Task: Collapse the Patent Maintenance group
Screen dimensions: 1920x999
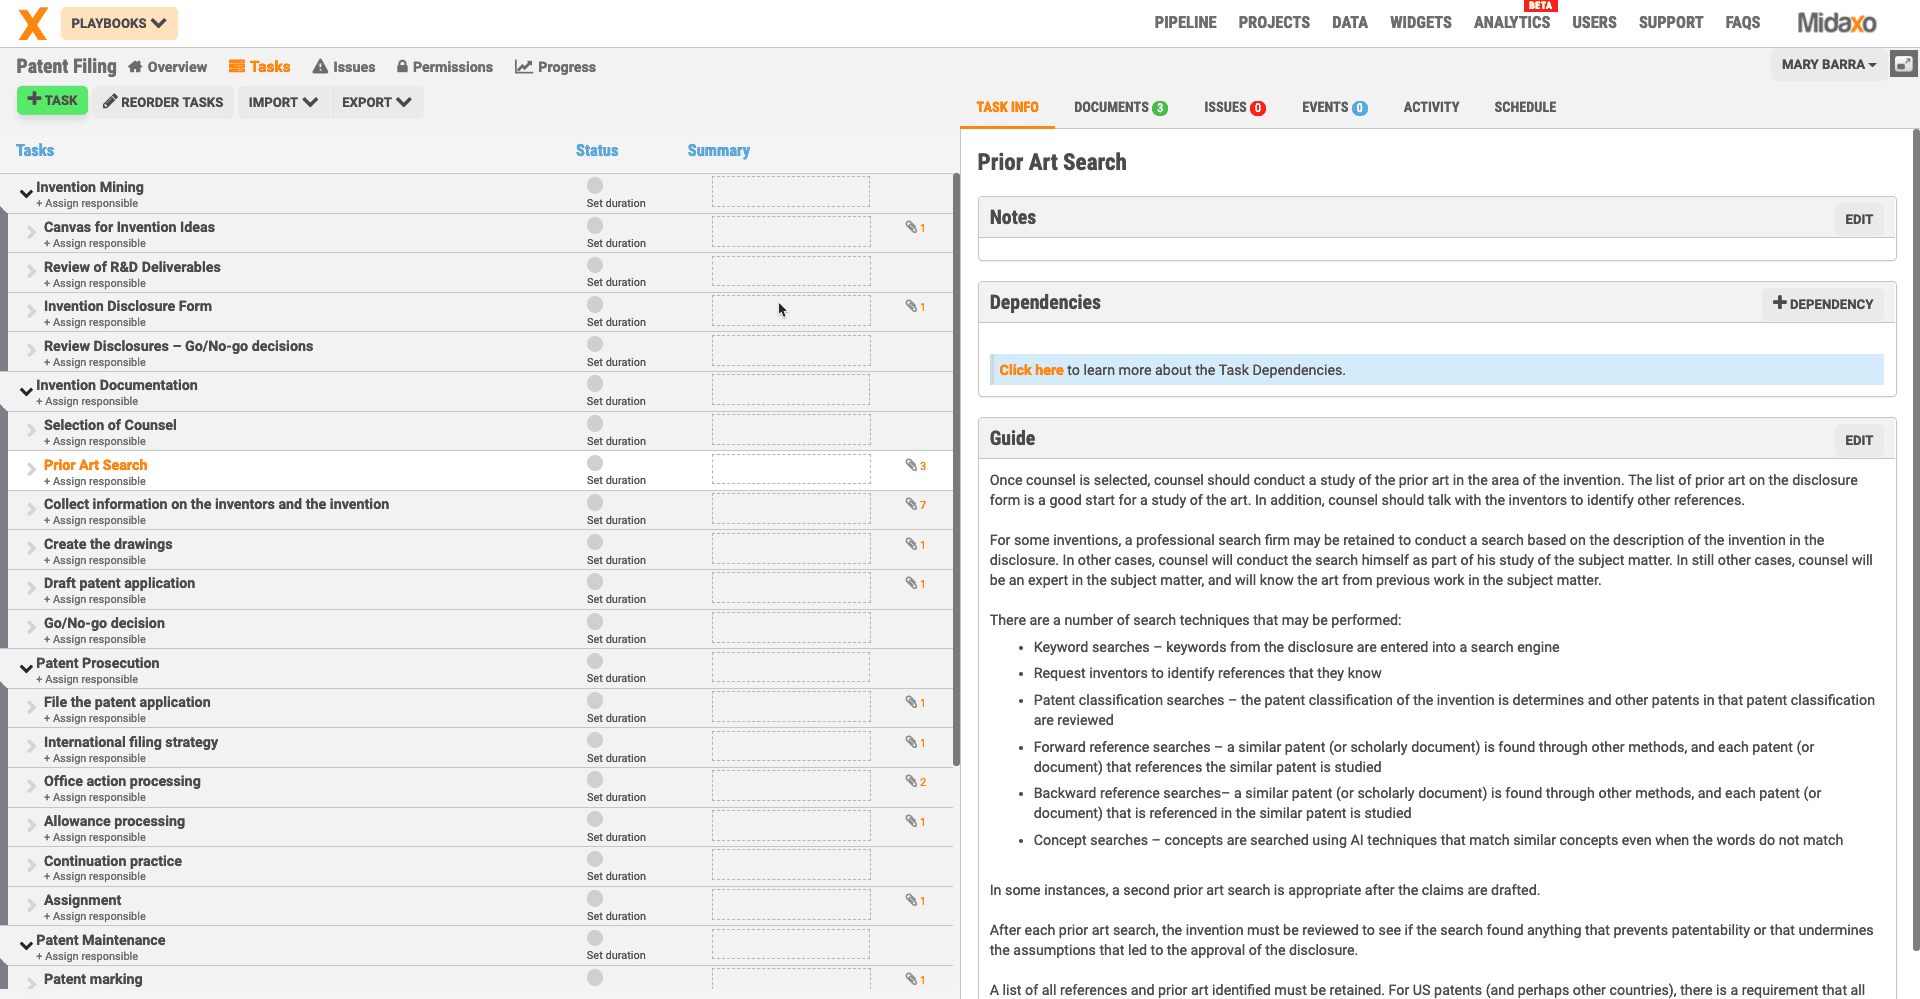Action: (26, 946)
